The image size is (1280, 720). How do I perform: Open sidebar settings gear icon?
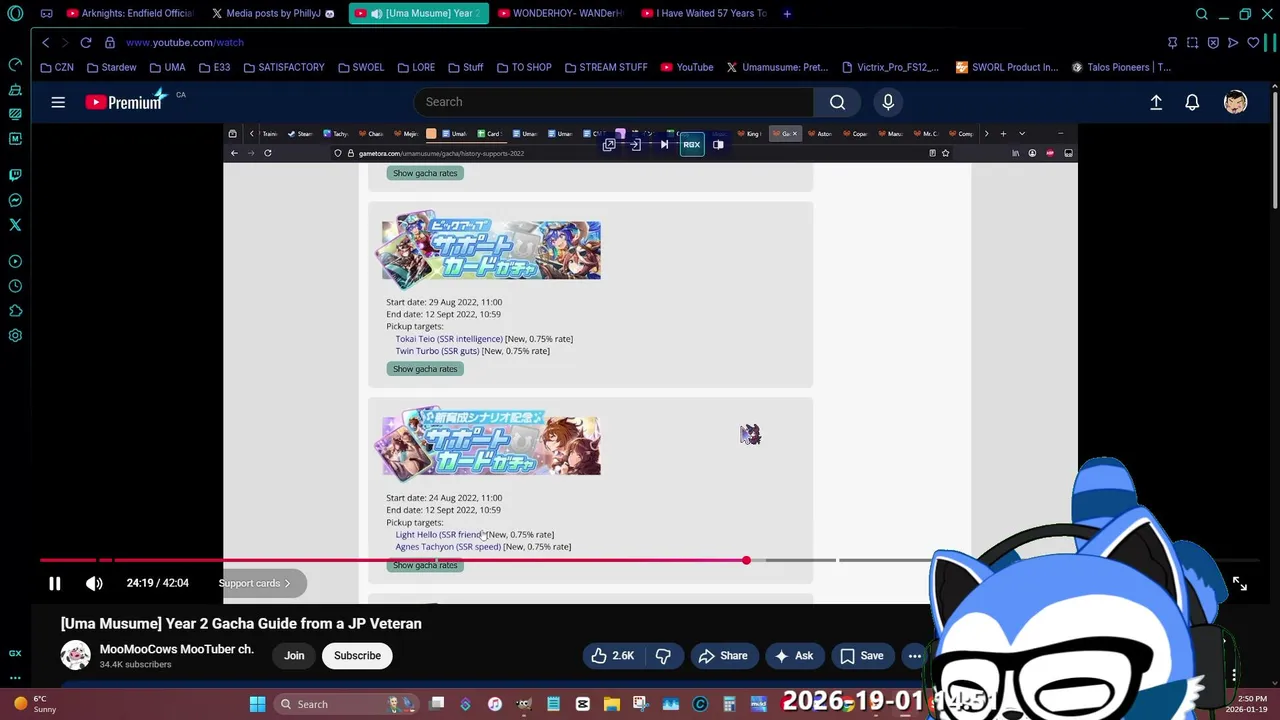(15, 336)
